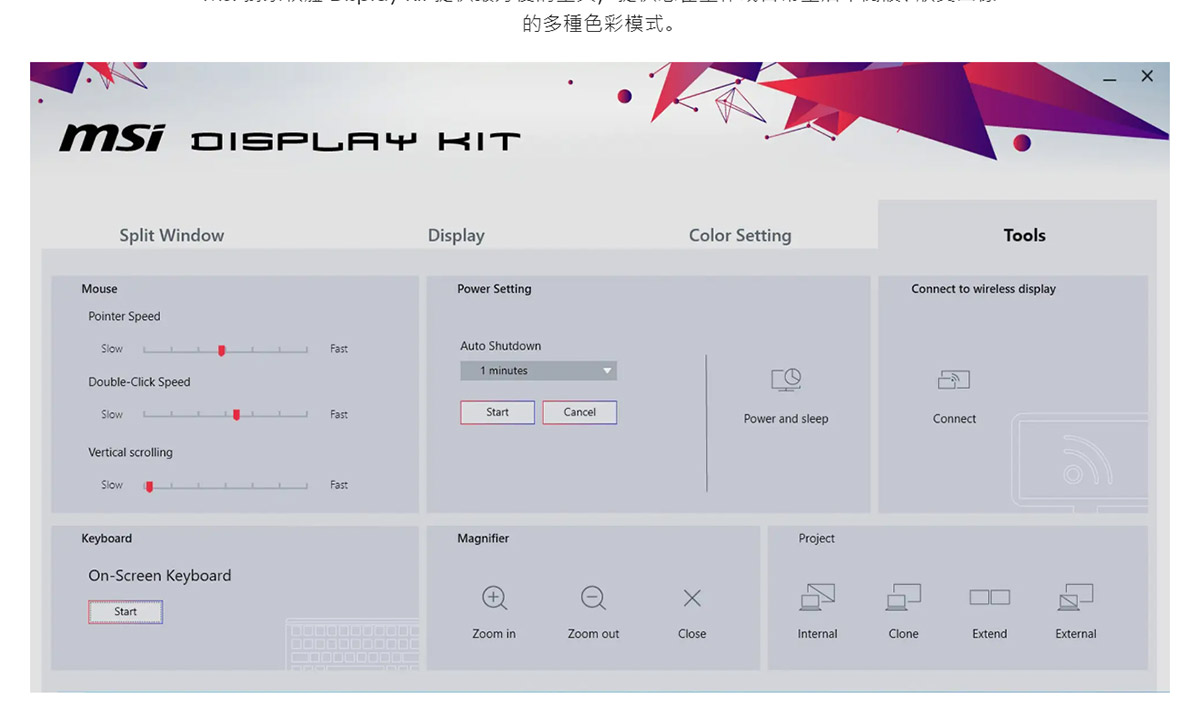Viewport: 1200px width, 718px height.
Task: Click the 'Extend' label under Project
Action: [x=990, y=634]
